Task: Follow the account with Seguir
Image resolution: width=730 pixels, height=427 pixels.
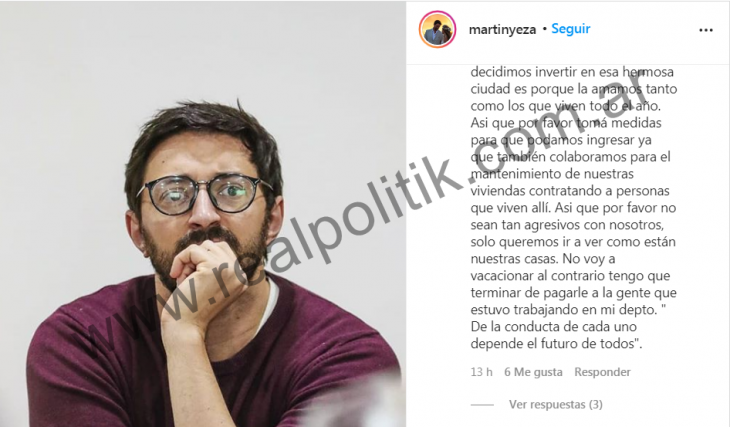Action: (571, 29)
